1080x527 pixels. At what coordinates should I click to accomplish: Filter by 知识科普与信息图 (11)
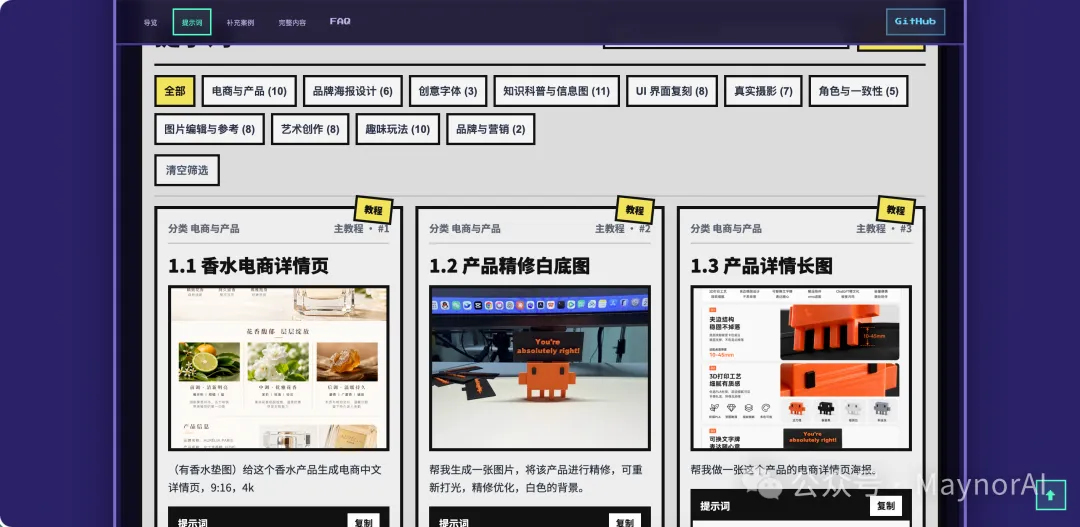tap(556, 91)
